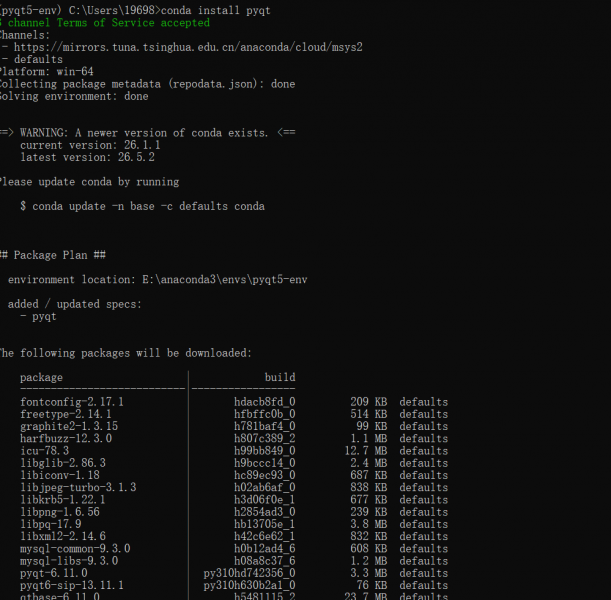The image size is (611, 600).
Task: Click the pyqt6-sip-13.11.1 package entry
Action: pos(72,585)
